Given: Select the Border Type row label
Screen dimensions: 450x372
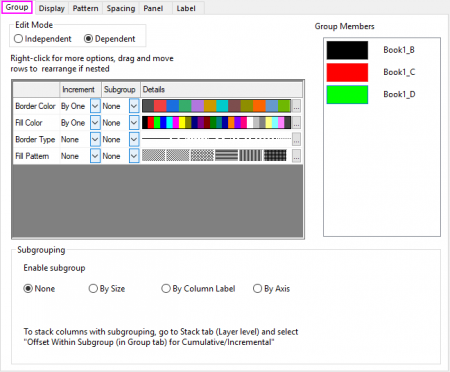Looking at the screenshot, I should point(35,139).
